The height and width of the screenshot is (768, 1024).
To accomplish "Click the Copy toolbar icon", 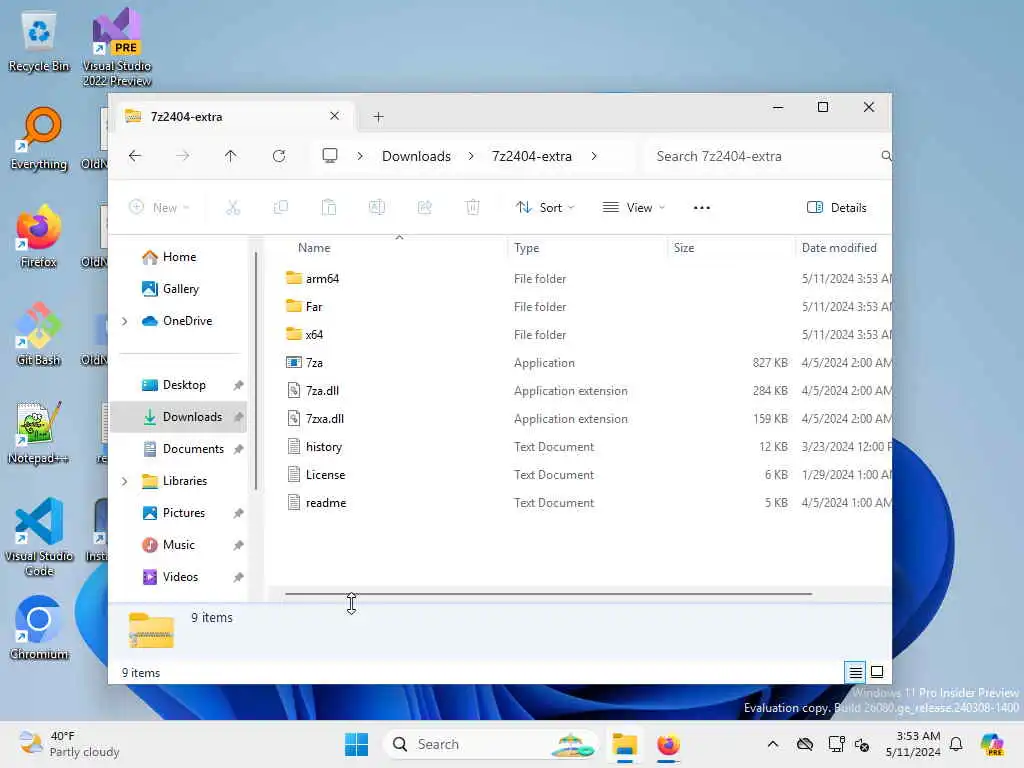I will [x=281, y=208].
